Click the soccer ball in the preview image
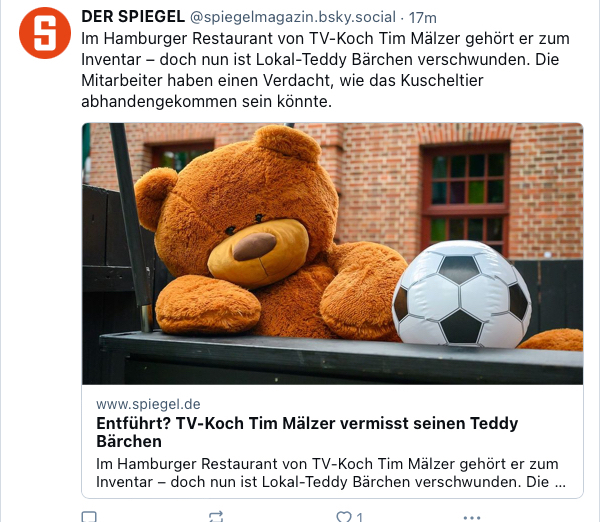This screenshot has height=522, width=600. tap(461, 294)
